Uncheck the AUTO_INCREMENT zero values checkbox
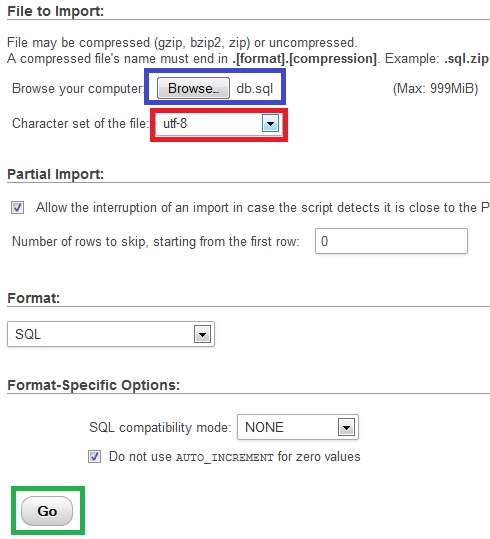This screenshot has height=539, width=490. [94, 456]
